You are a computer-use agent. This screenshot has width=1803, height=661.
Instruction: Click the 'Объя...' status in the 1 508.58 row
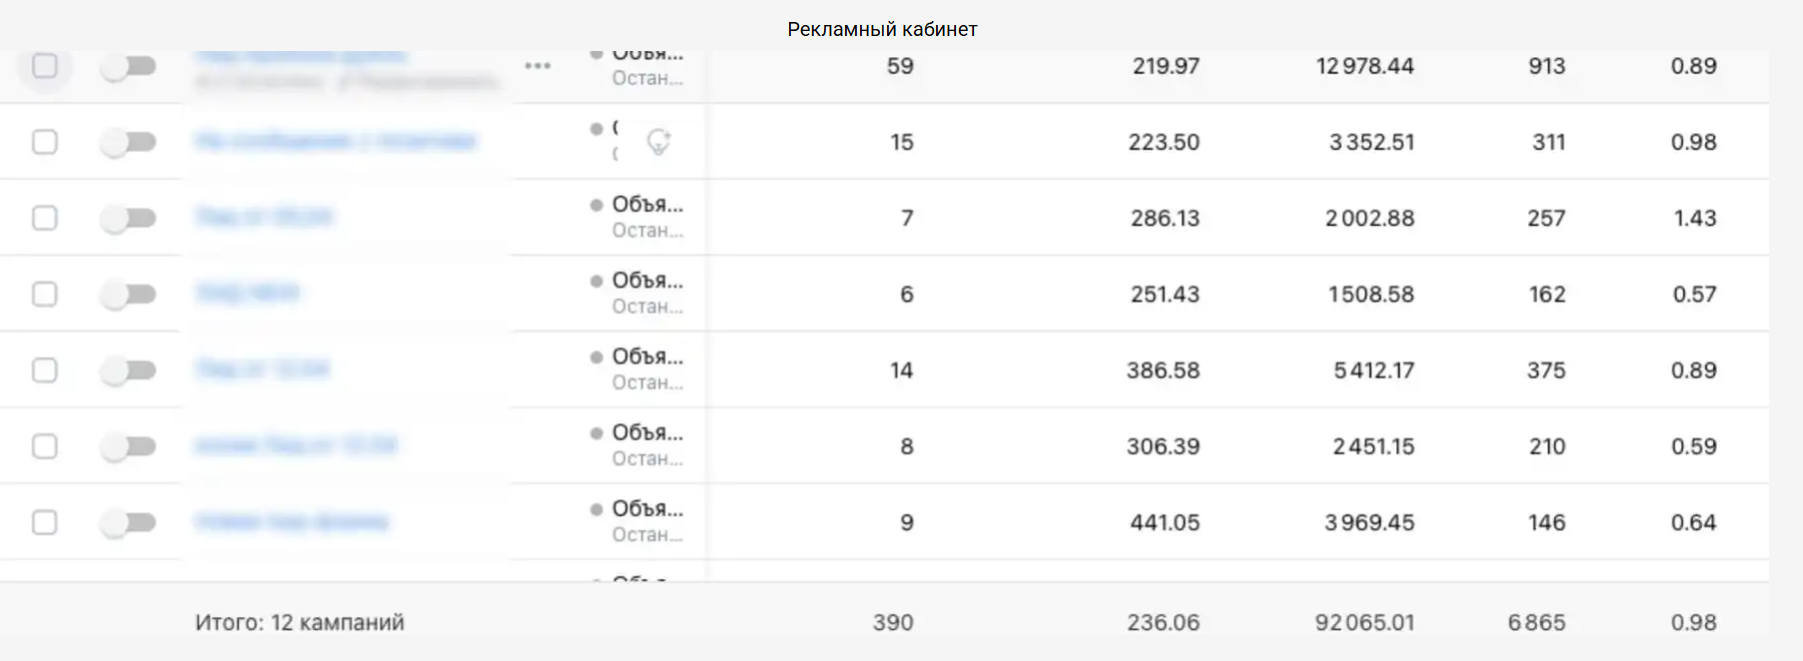click(x=647, y=281)
